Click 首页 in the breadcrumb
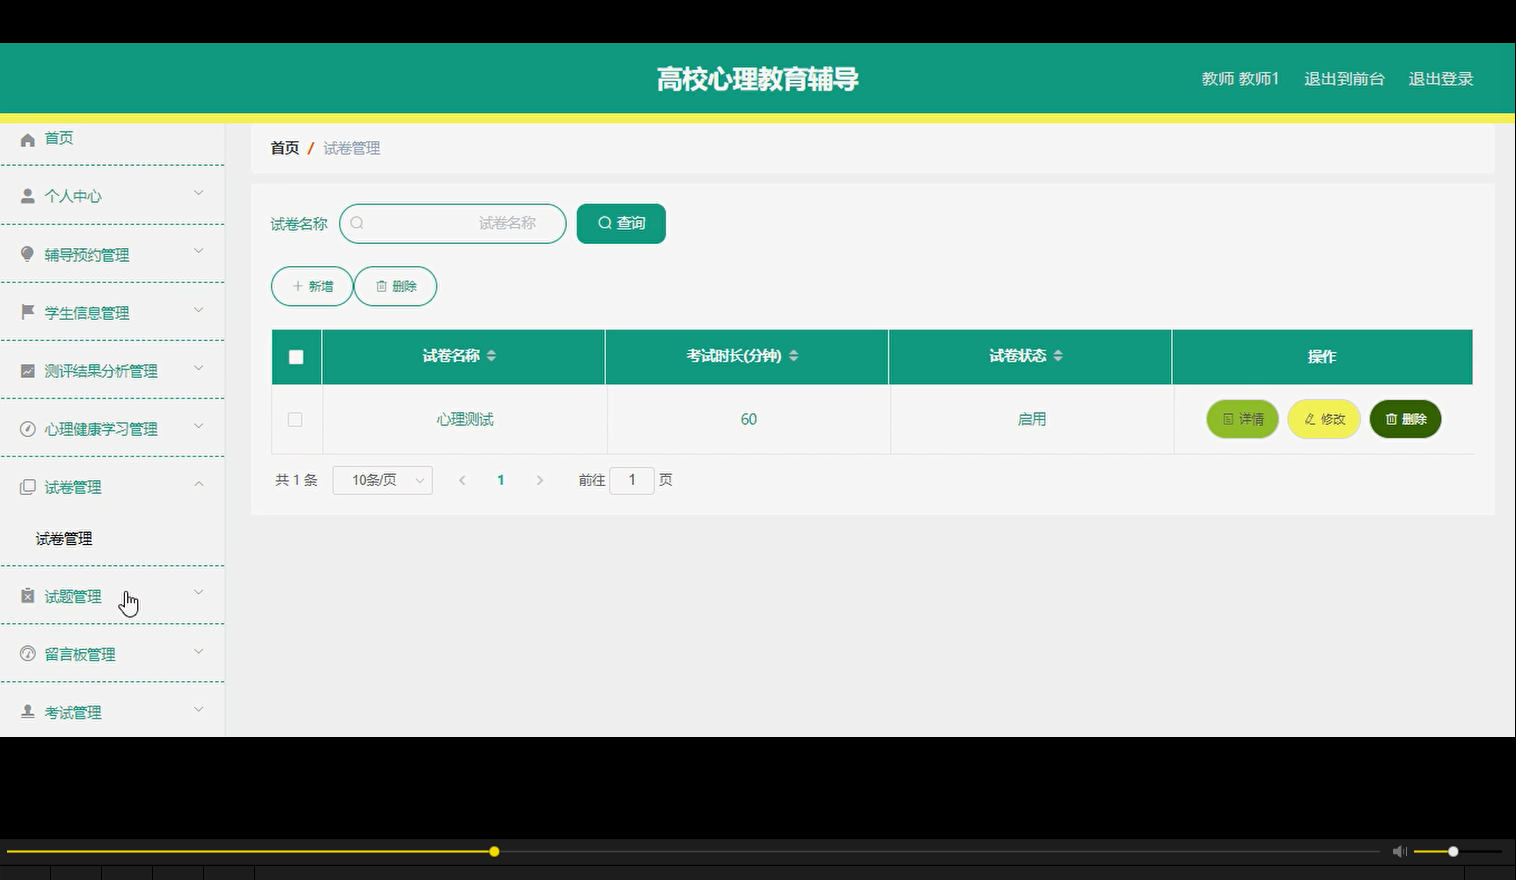The height and width of the screenshot is (880, 1516). [285, 148]
